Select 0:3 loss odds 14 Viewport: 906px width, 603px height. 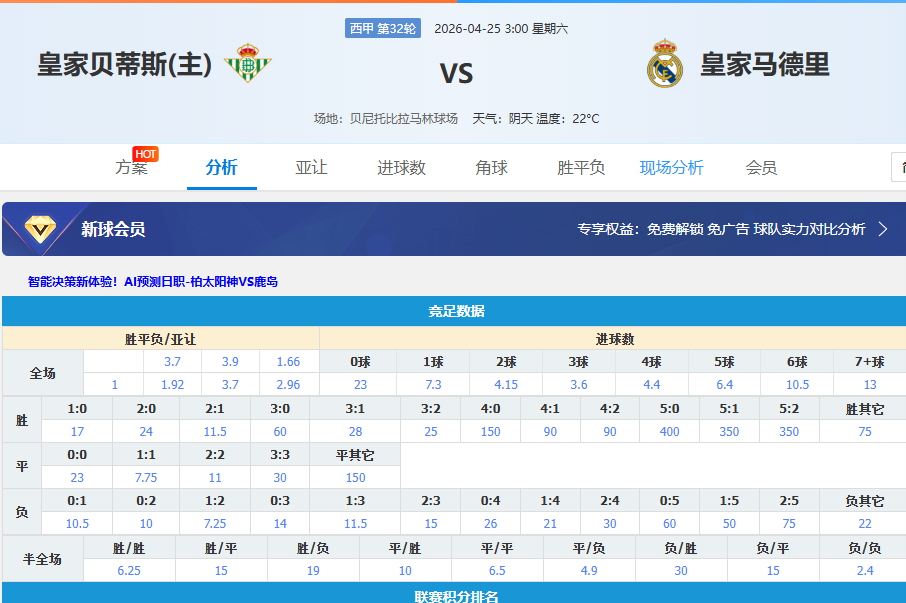point(280,524)
